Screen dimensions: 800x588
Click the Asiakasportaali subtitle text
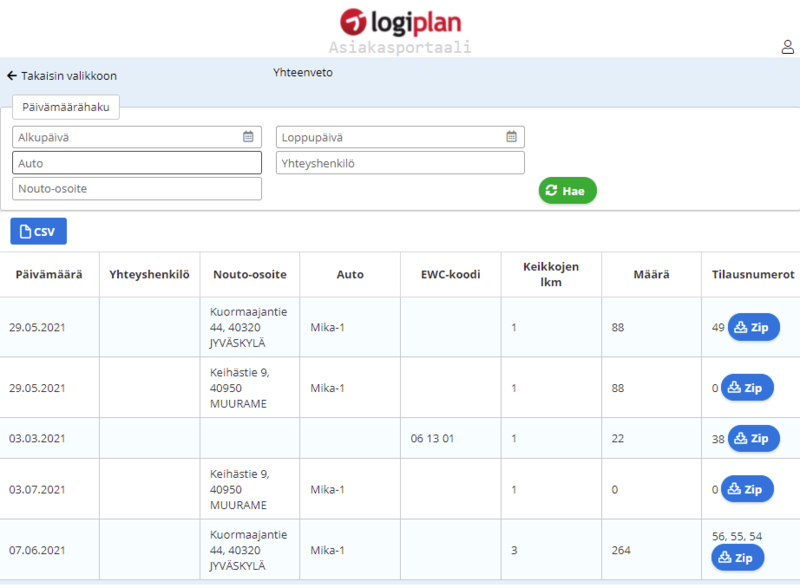[x=400, y=47]
